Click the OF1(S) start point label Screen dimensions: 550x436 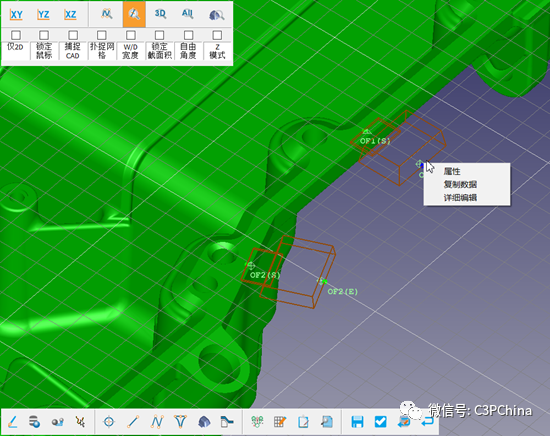tap(375, 141)
